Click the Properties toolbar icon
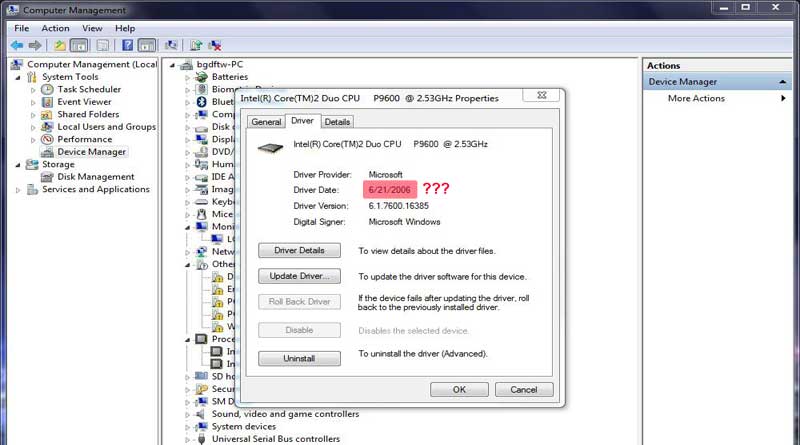The height and width of the screenshot is (445, 800). tap(103, 45)
